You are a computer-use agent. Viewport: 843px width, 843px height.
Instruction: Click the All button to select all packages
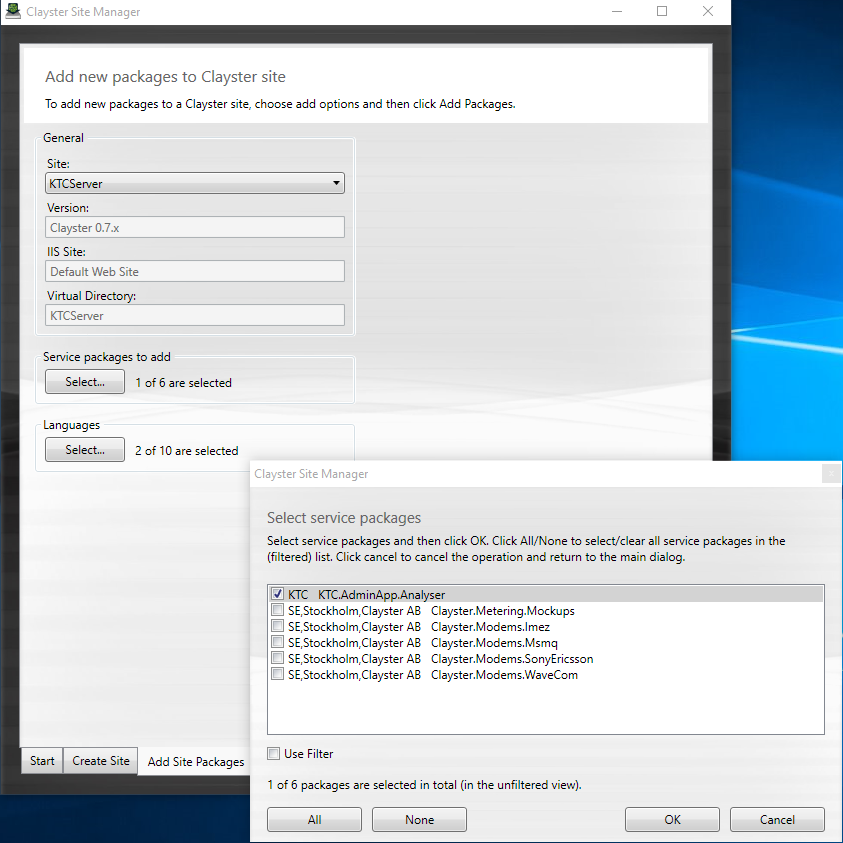click(x=315, y=819)
